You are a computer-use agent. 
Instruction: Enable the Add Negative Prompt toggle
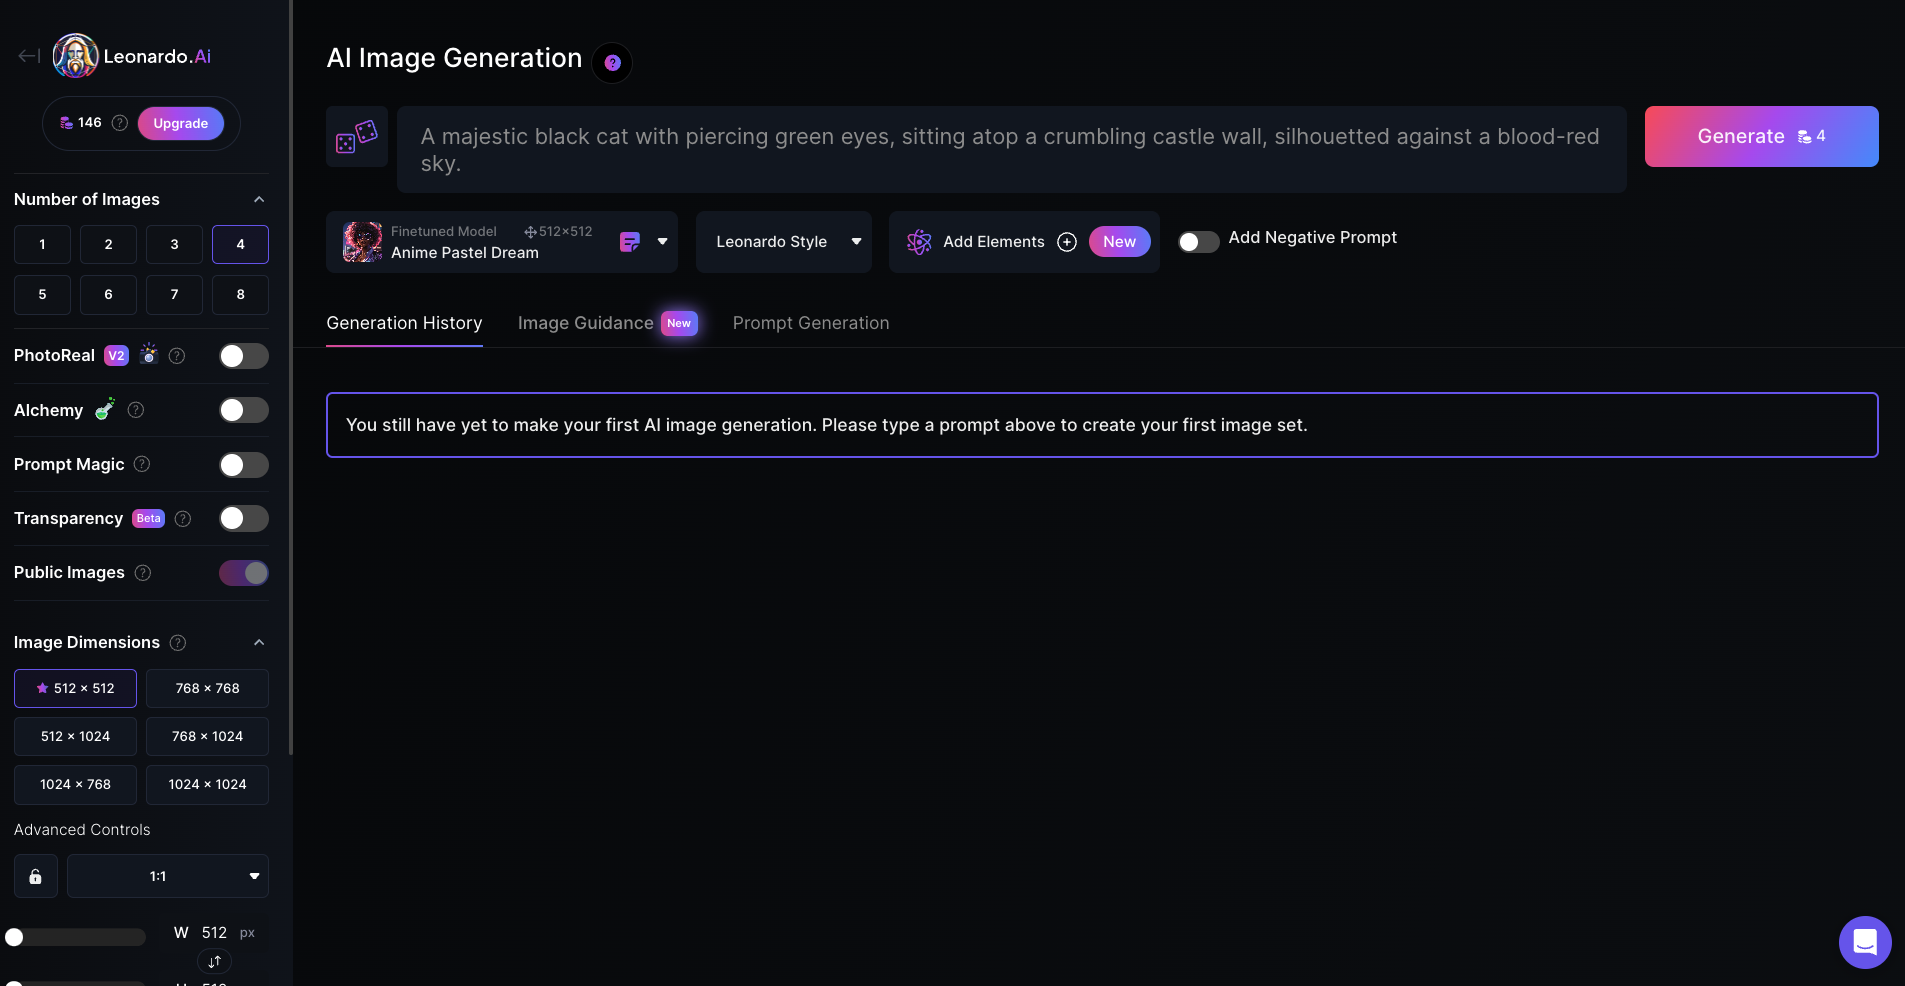1198,242
